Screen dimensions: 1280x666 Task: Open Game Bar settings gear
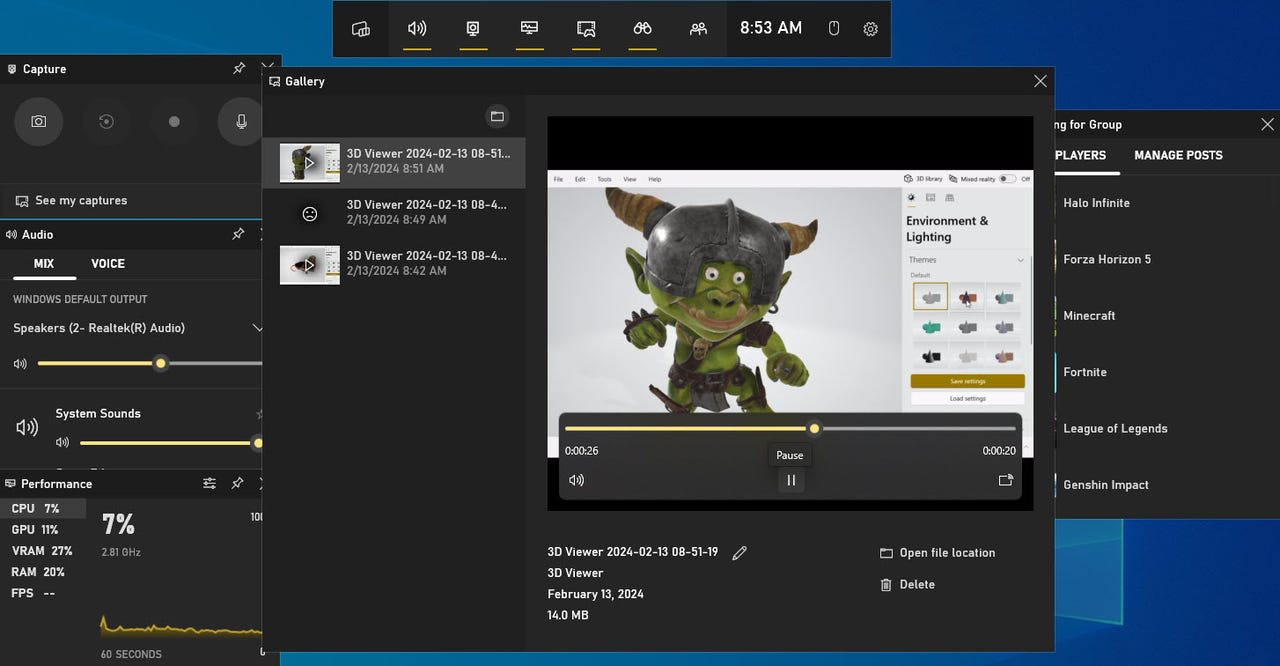point(870,29)
